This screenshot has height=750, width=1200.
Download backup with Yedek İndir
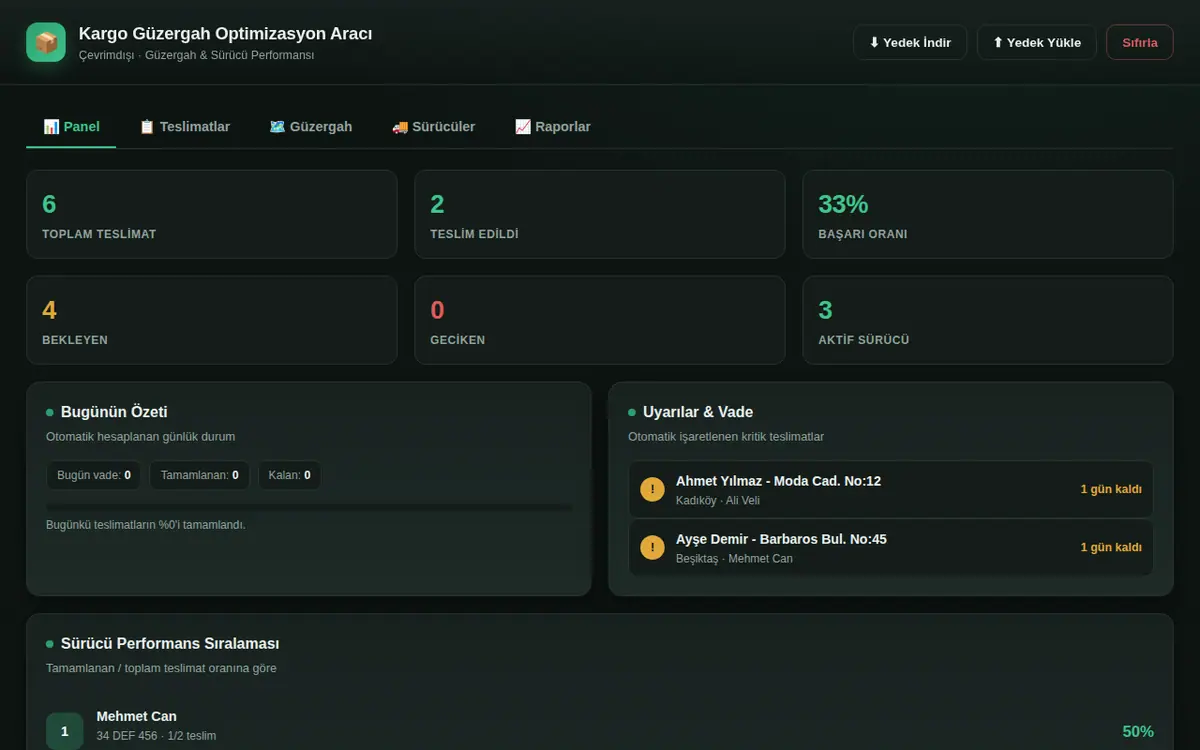tap(910, 42)
